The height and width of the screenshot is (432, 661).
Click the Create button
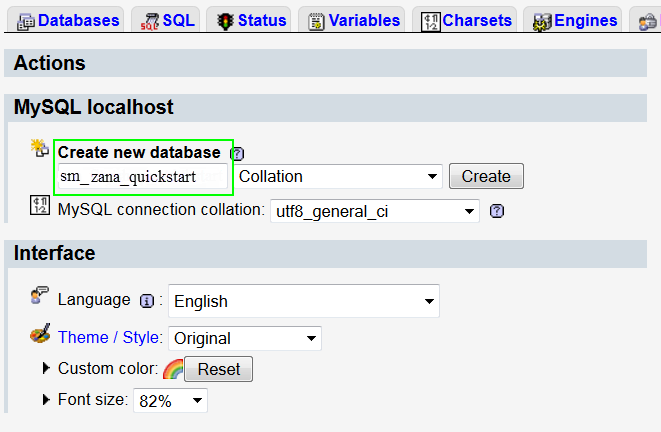pyautogui.click(x=486, y=176)
